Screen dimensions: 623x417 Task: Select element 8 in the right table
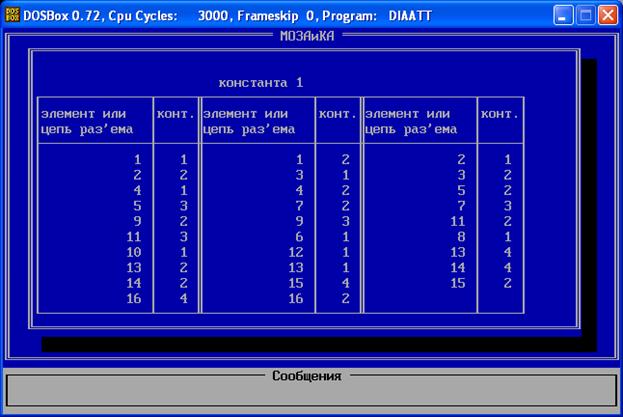tap(461, 237)
